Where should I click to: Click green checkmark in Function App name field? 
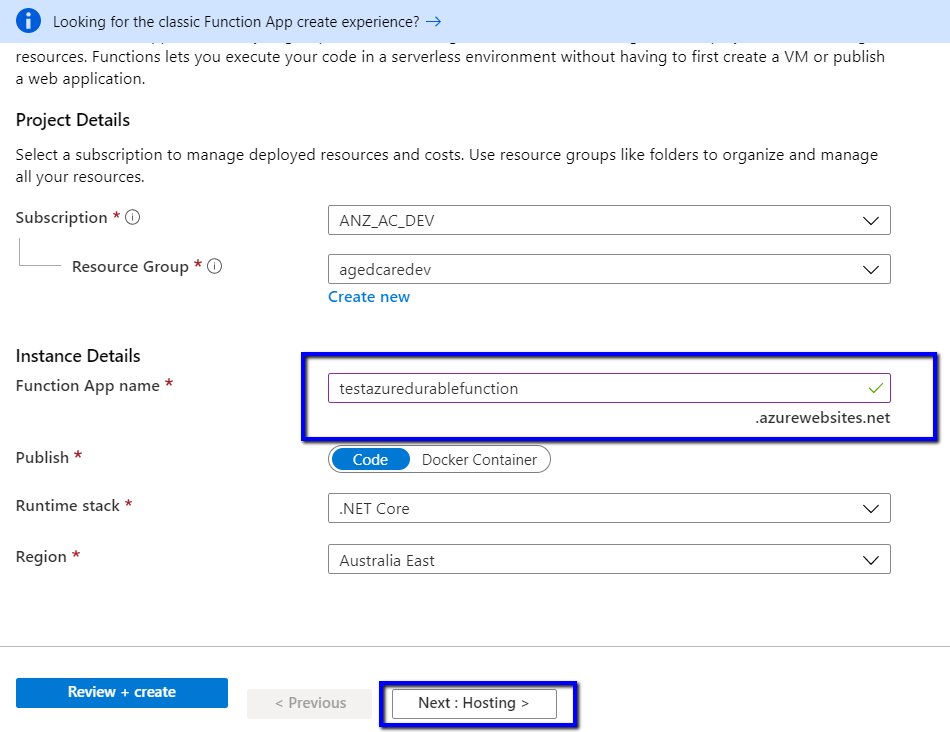coord(876,388)
